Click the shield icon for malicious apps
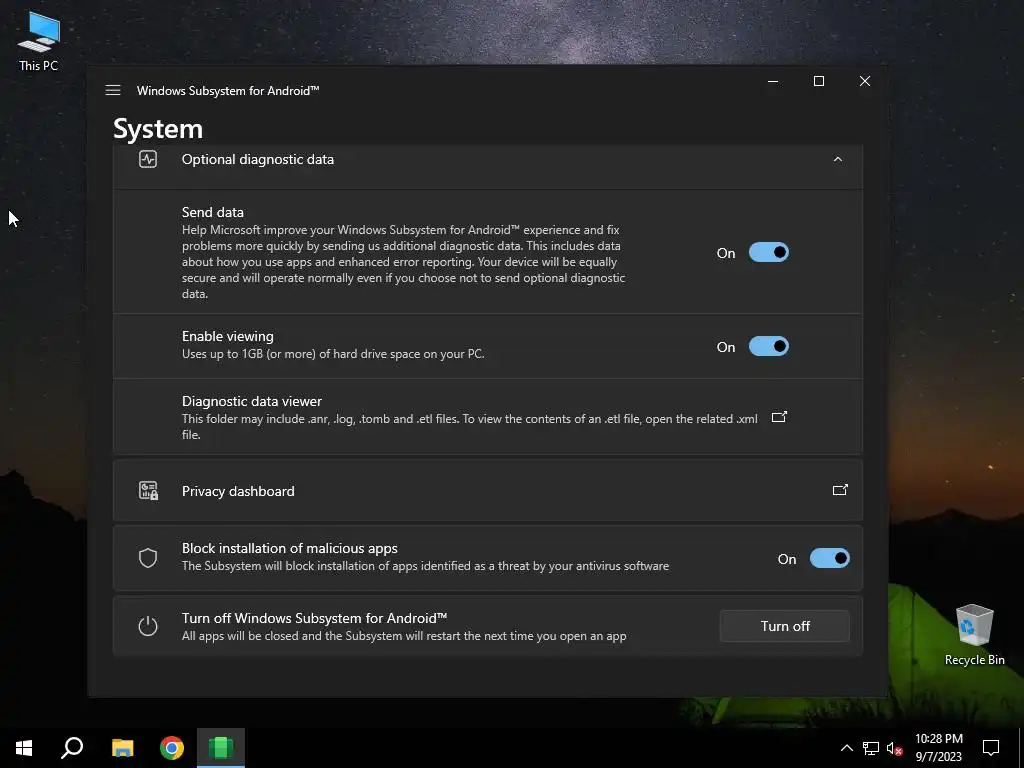The image size is (1024, 768). click(148, 558)
